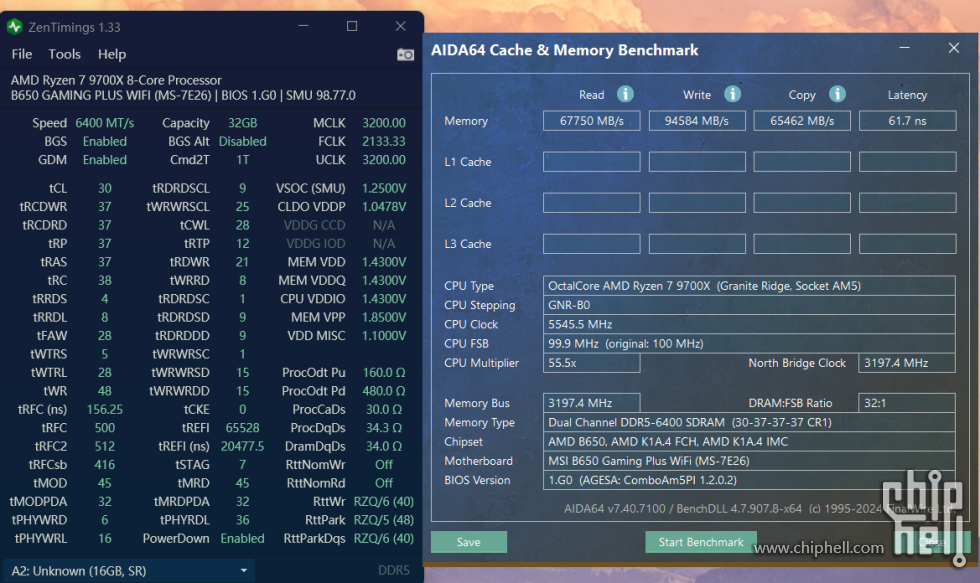Maximize the ZenTimings window
The image size is (980, 583).
coord(352,26)
